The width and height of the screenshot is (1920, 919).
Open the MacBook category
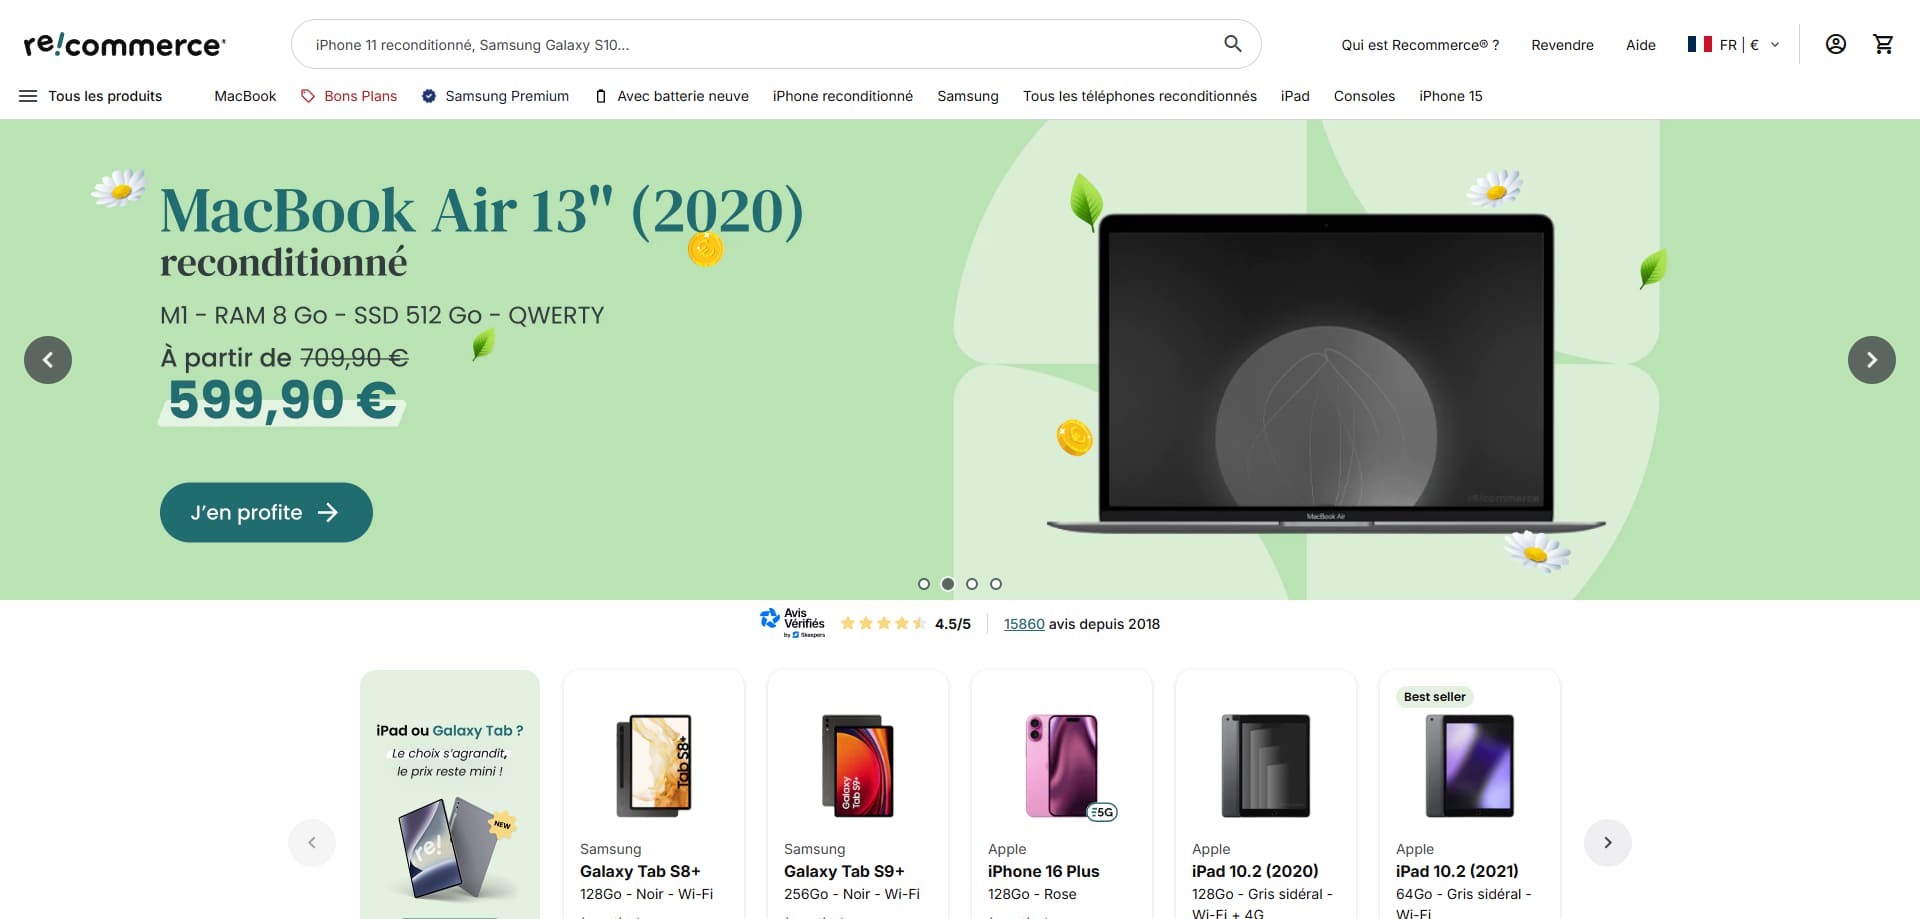coord(245,96)
